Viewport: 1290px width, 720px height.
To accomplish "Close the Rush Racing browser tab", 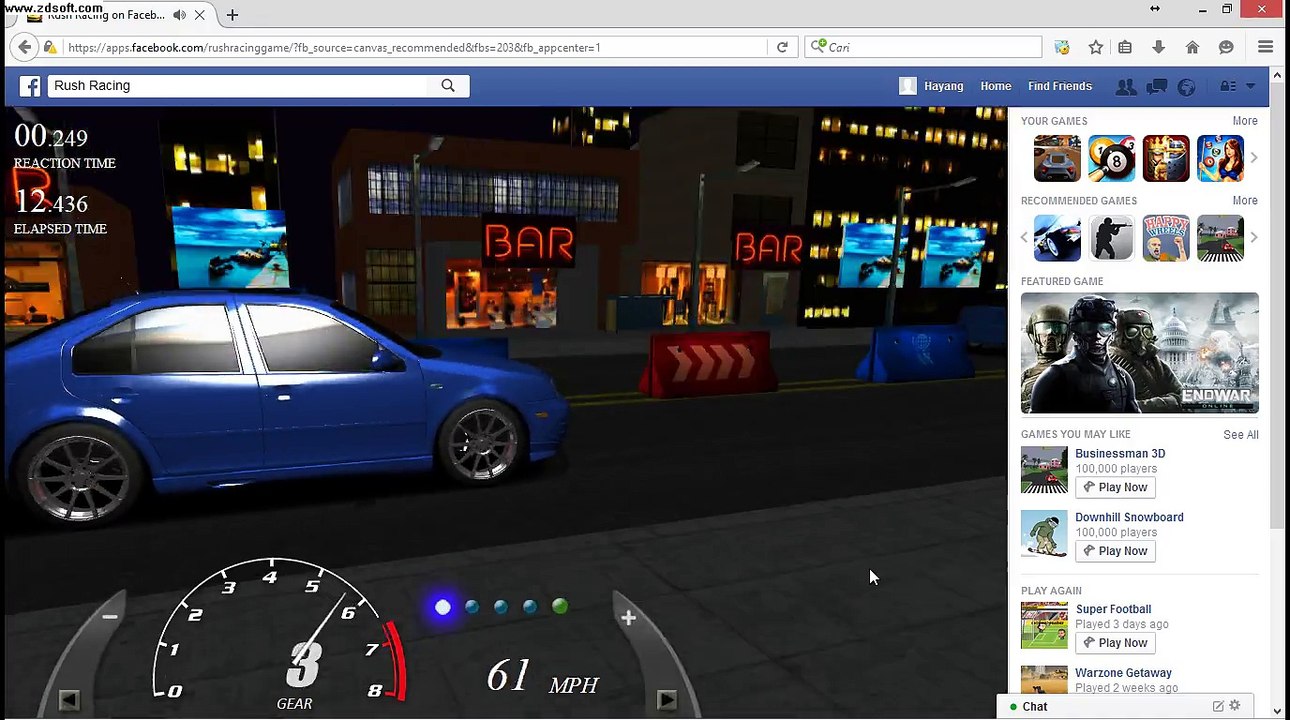I will click(x=200, y=15).
